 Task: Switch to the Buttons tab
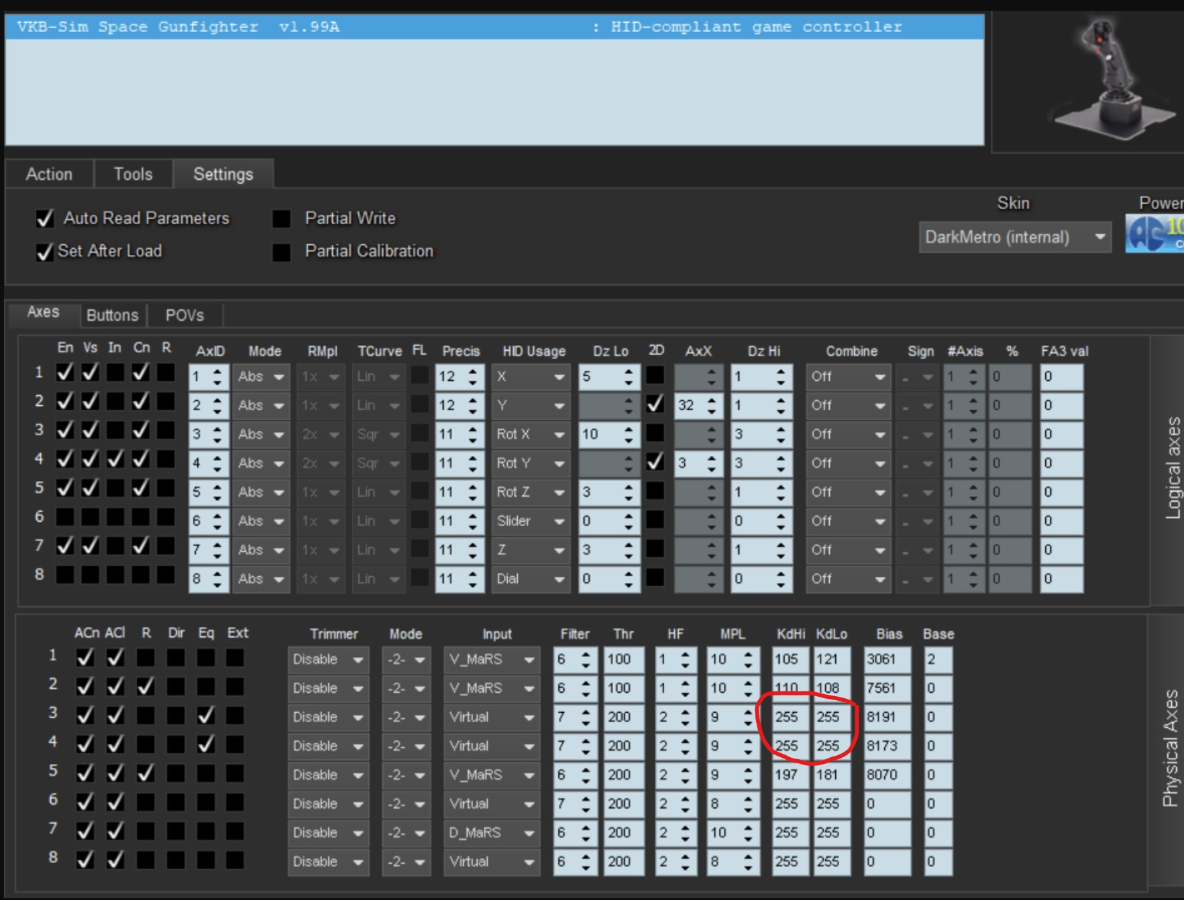(x=112, y=315)
